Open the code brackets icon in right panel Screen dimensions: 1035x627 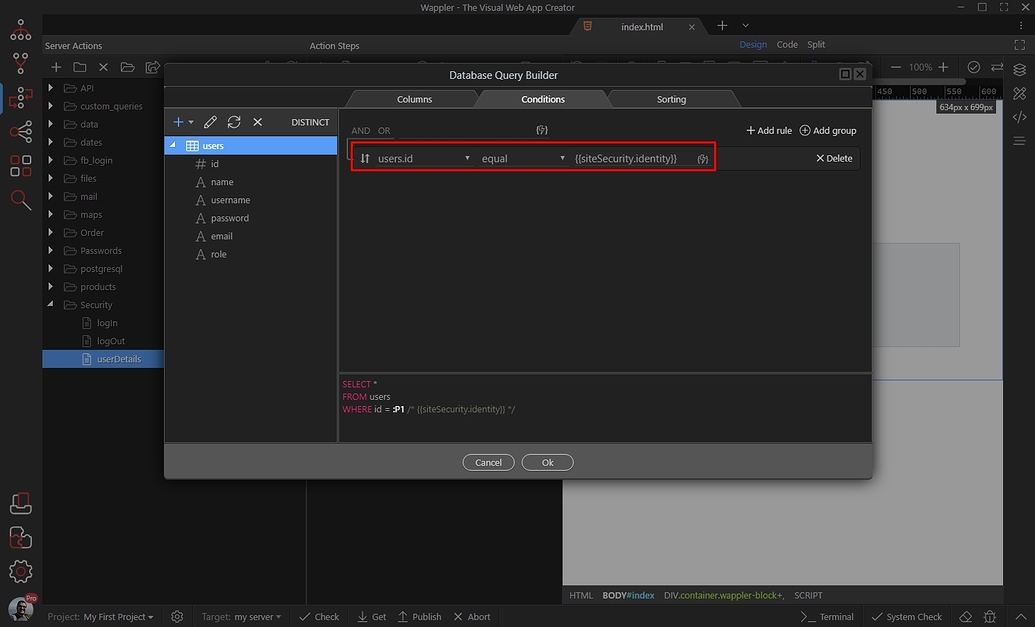(x=1020, y=117)
